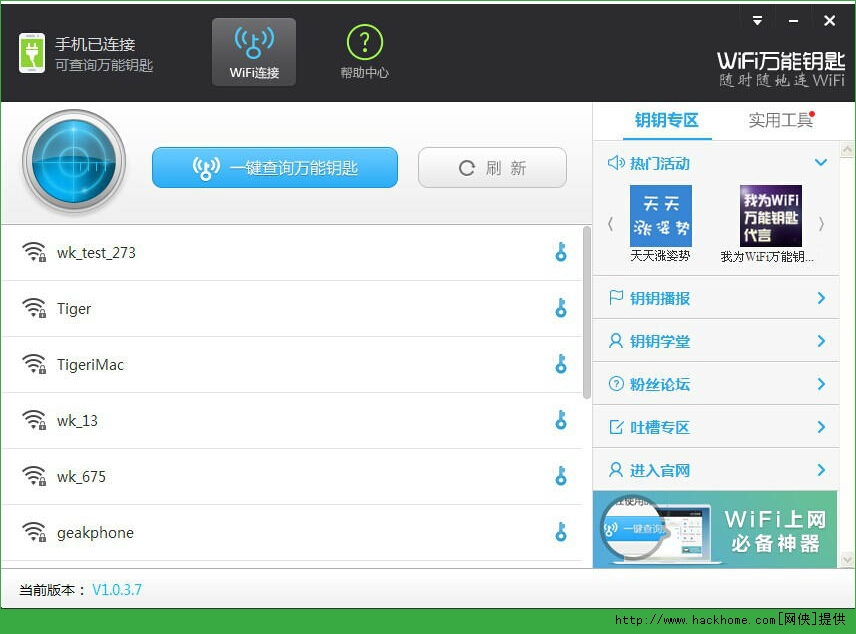Click WiFi signal icon of wk_13

click(34, 420)
